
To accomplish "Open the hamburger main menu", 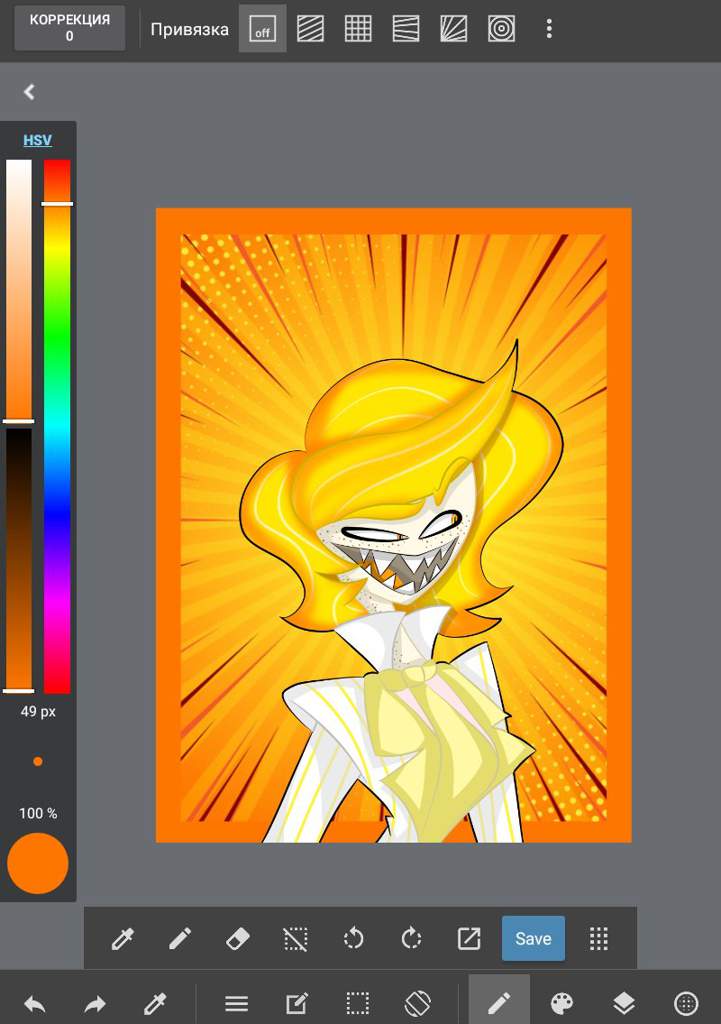I will [236, 1003].
